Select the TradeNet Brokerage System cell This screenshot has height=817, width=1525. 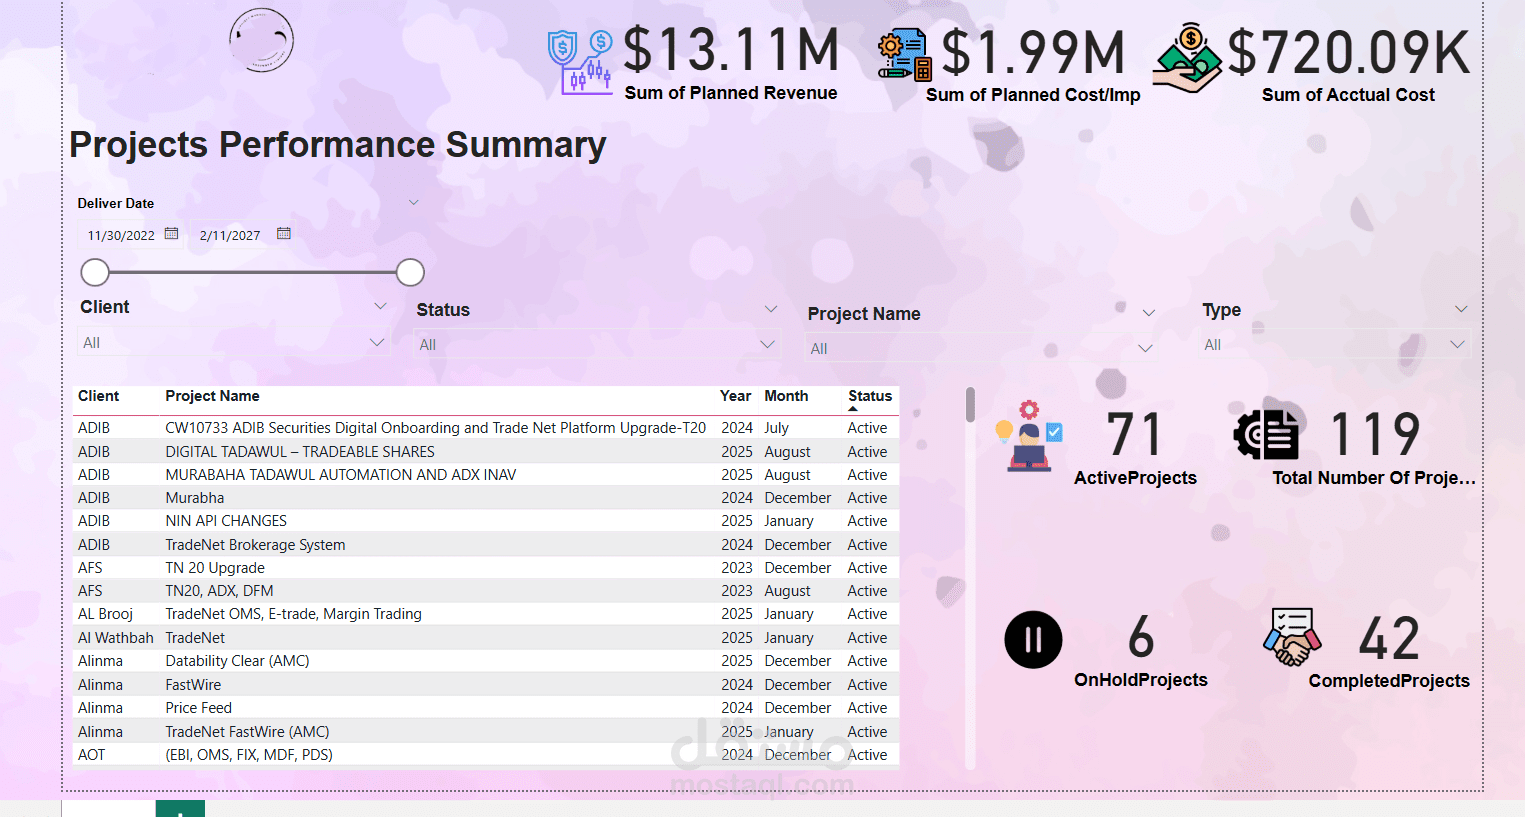[255, 545]
